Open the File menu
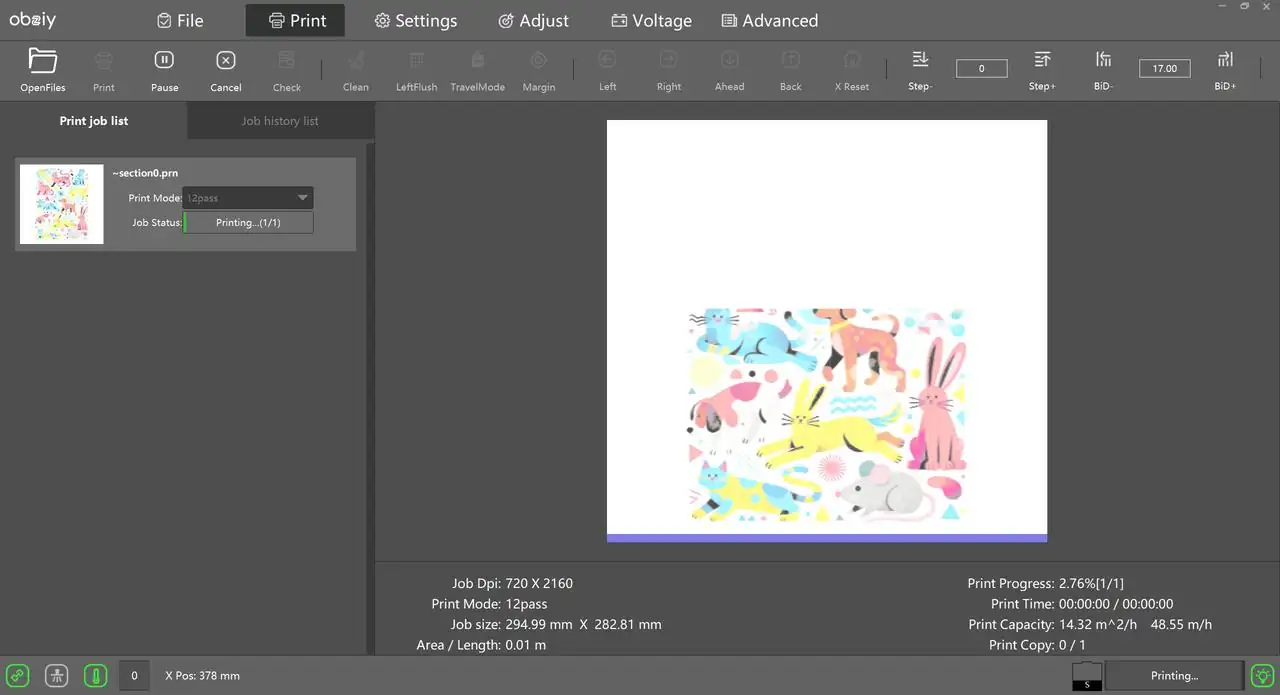Image resolution: width=1280 pixels, height=695 pixels. pos(180,20)
